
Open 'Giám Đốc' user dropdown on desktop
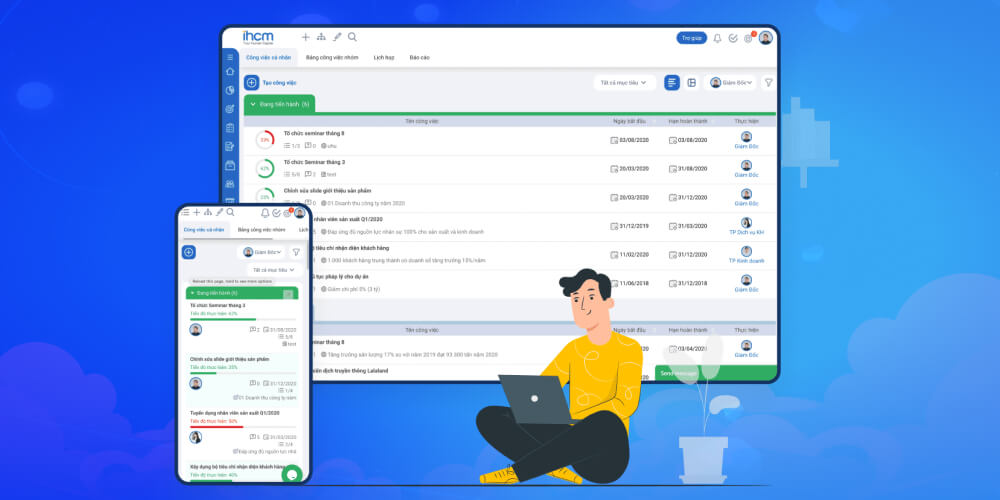tap(730, 82)
